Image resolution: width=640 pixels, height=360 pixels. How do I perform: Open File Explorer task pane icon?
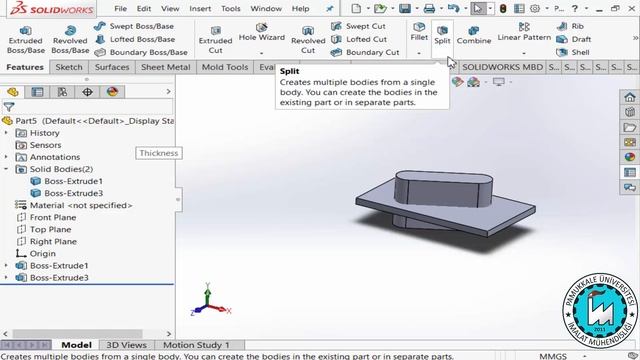630,127
